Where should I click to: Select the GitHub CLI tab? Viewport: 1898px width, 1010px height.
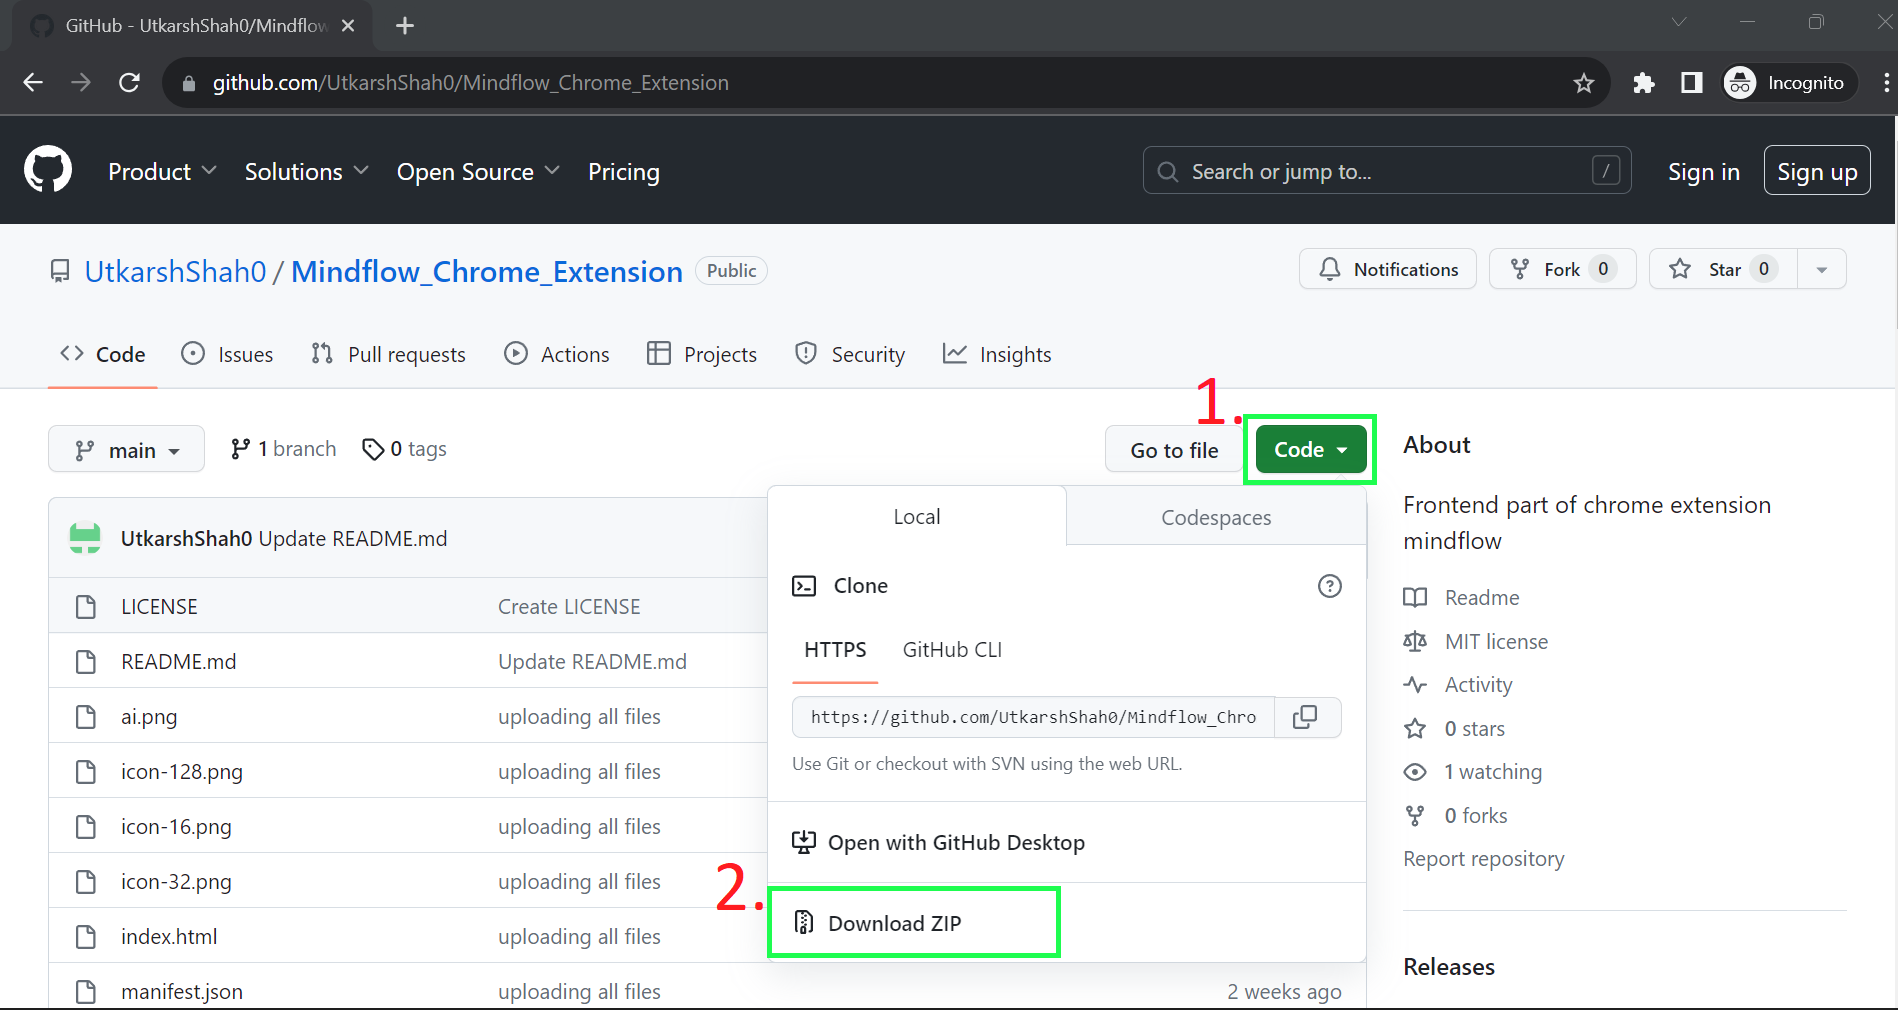951,649
